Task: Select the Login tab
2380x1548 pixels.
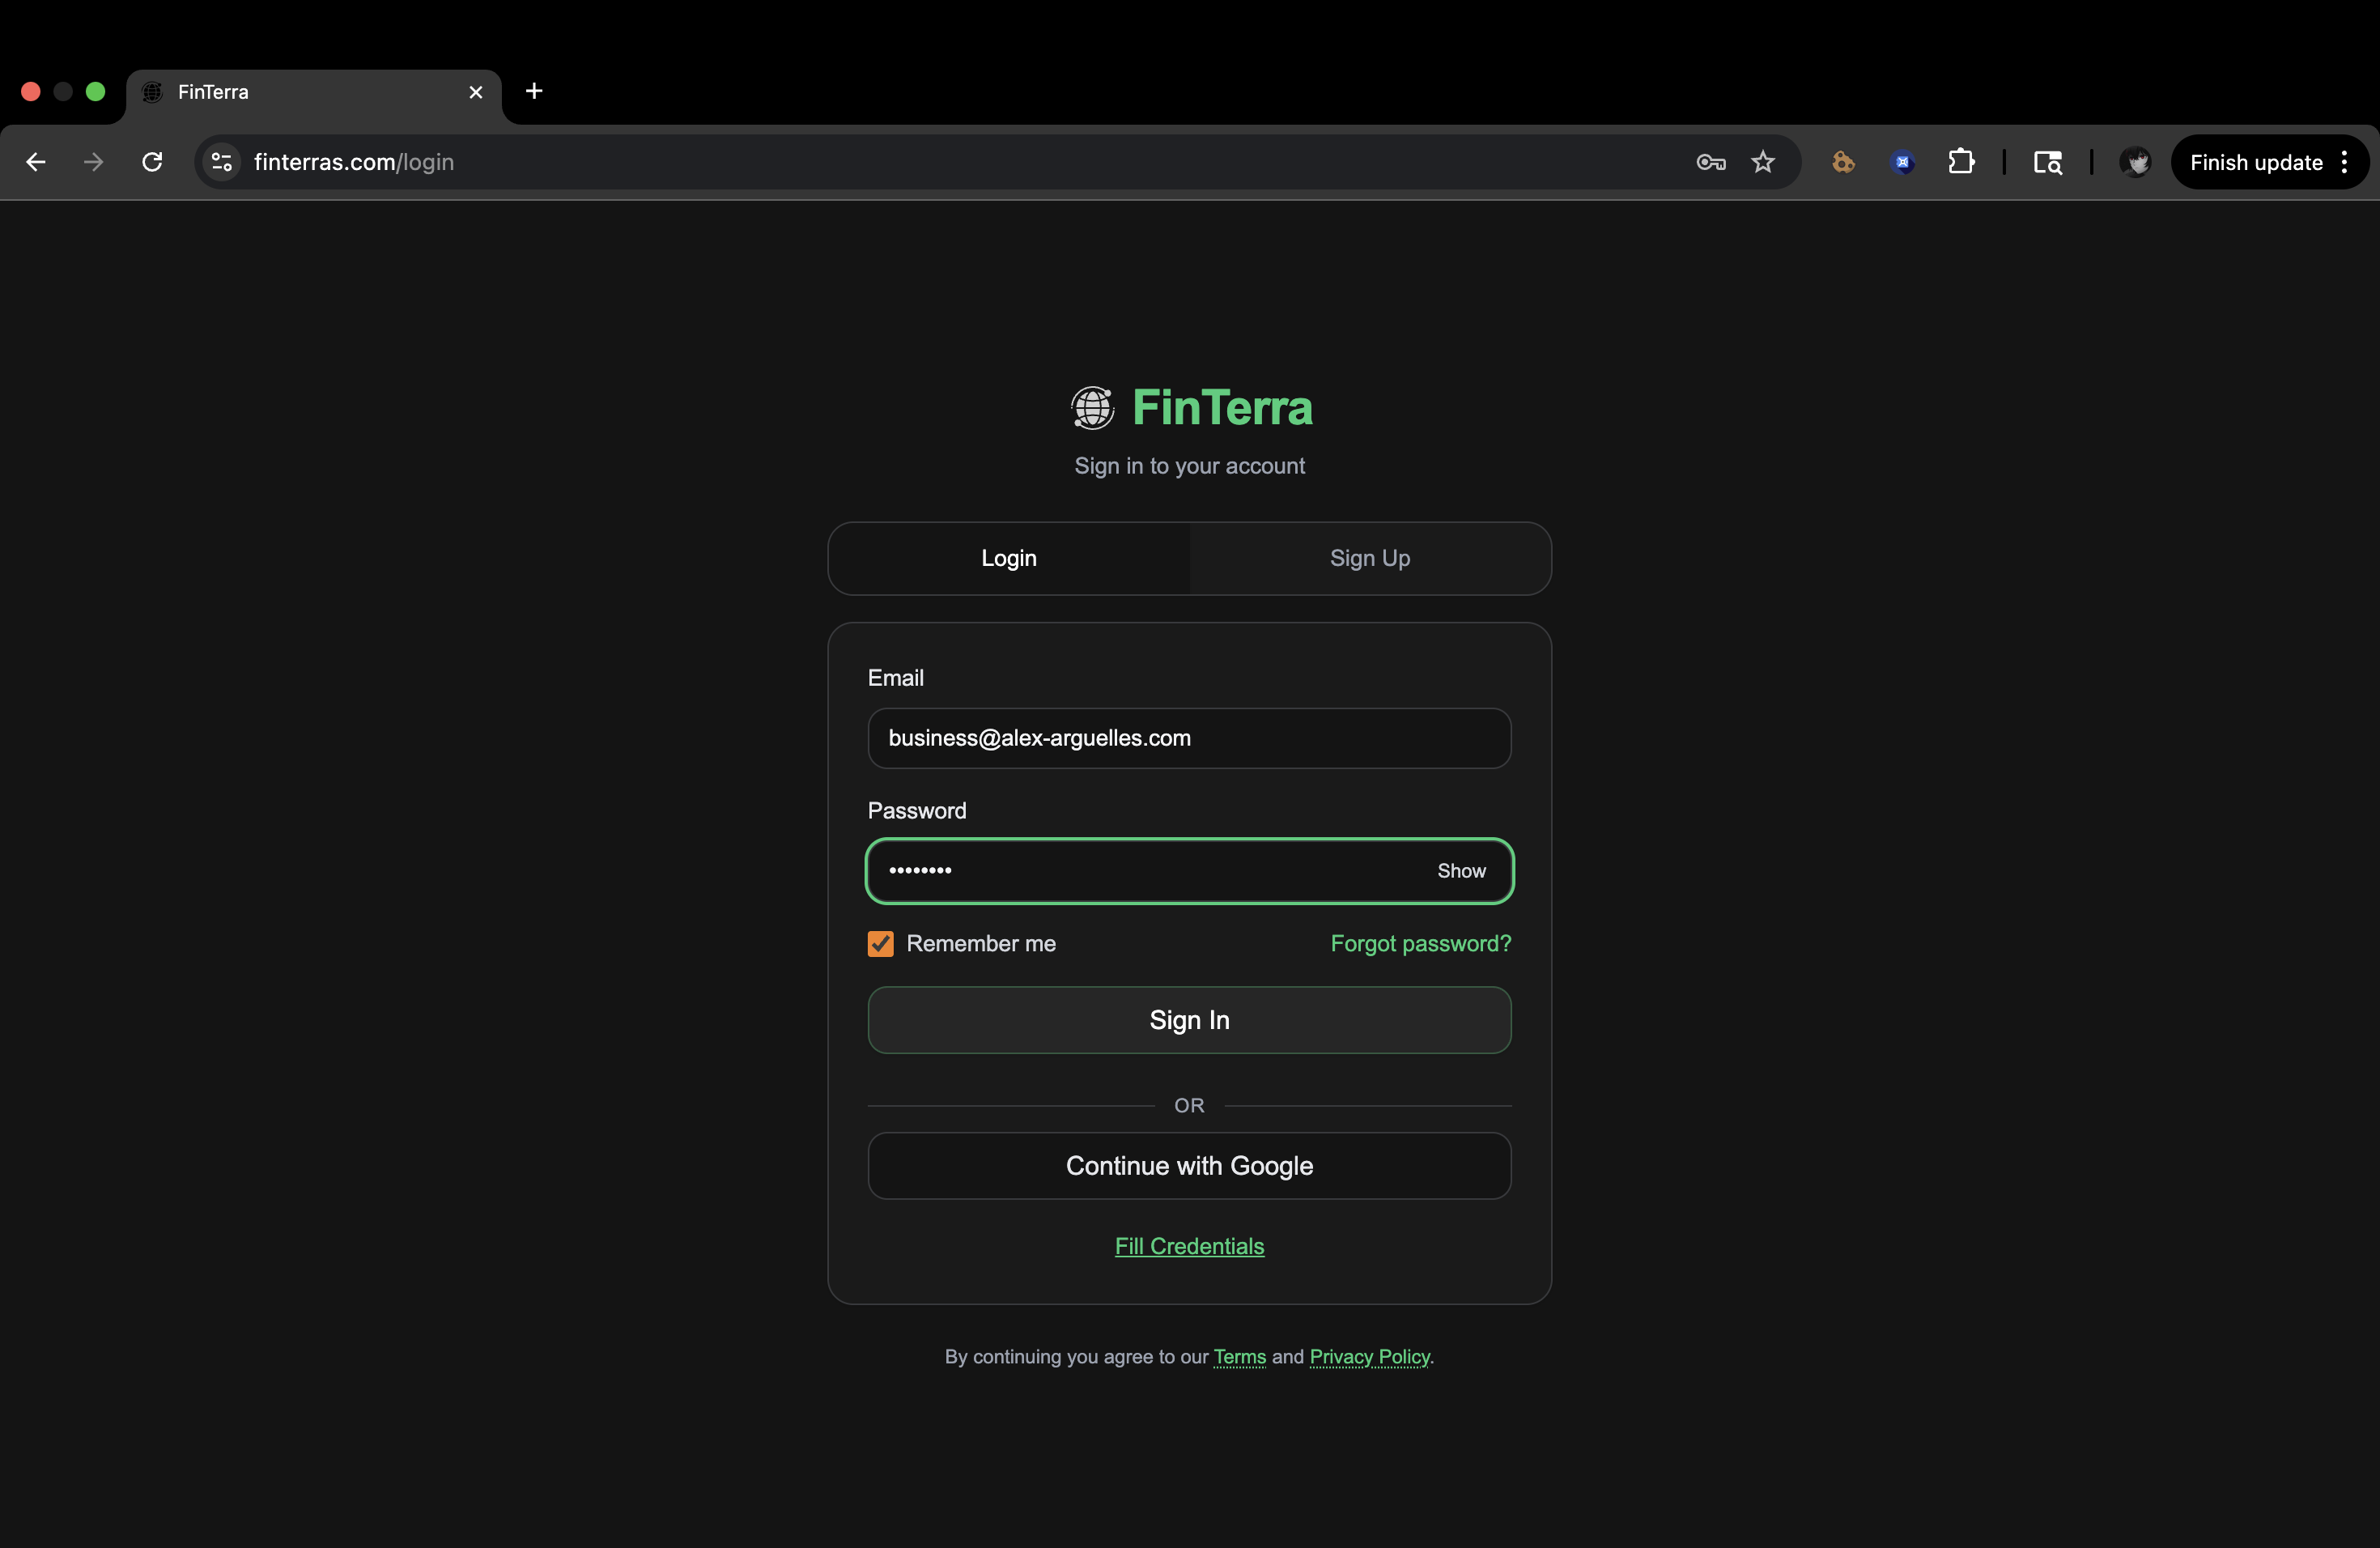Action: coord(1008,558)
